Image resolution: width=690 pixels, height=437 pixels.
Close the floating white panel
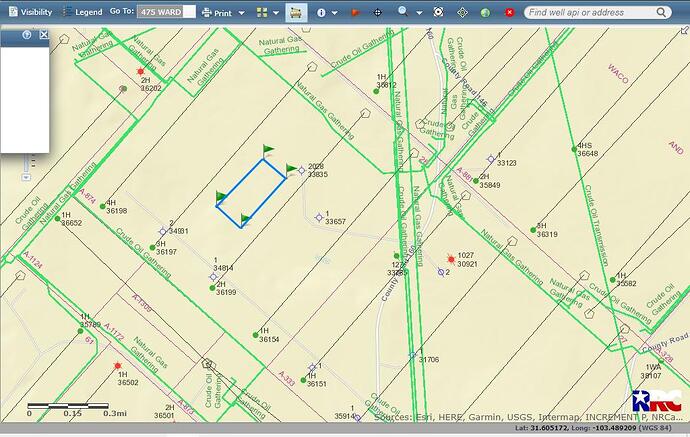43,34
